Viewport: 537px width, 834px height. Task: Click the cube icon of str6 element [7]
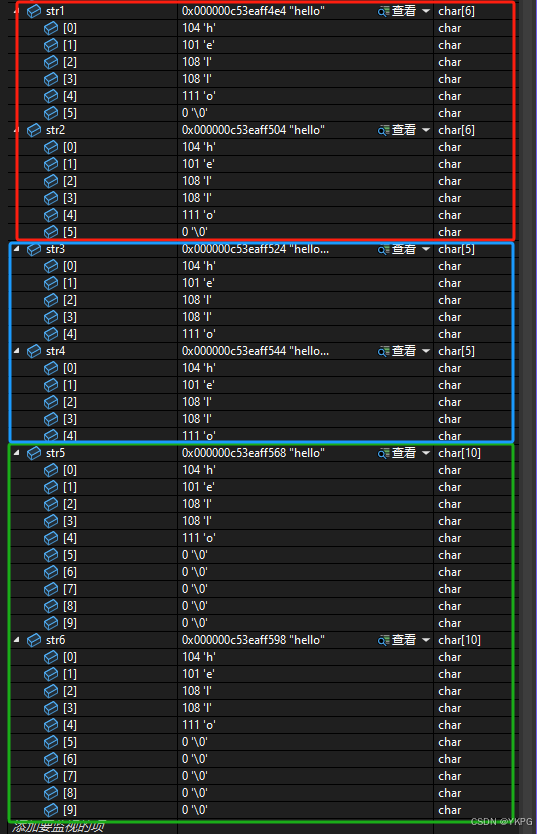coord(51,776)
